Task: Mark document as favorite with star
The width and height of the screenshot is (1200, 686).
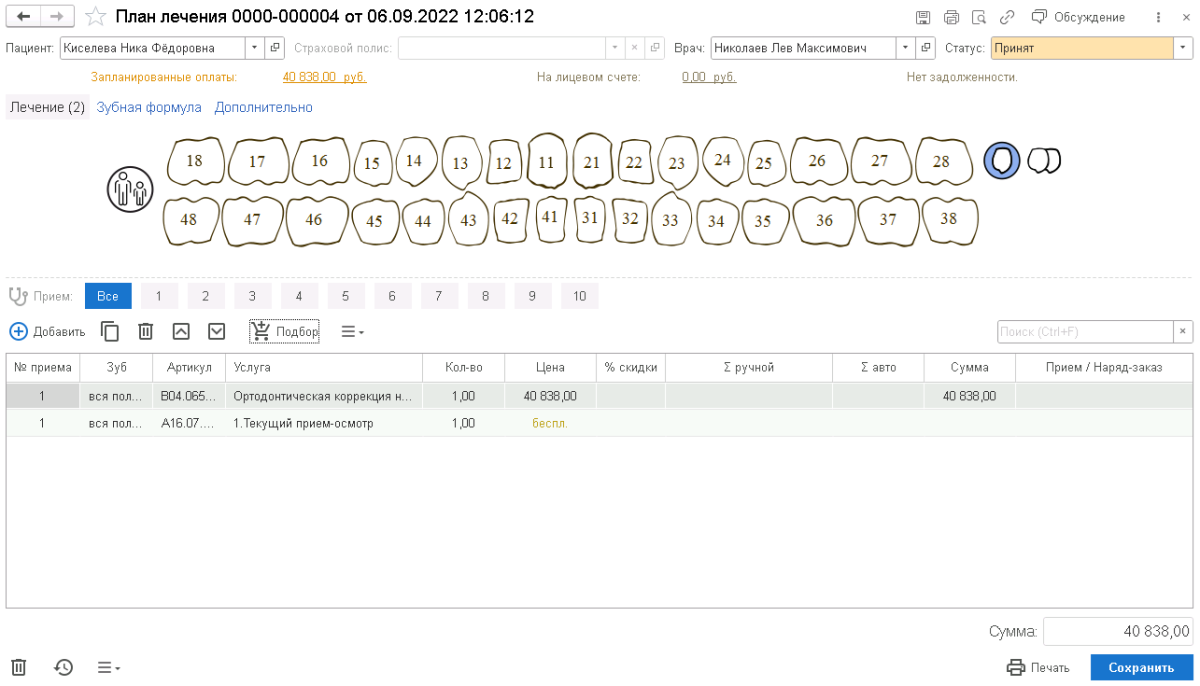Action: [95, 17]
